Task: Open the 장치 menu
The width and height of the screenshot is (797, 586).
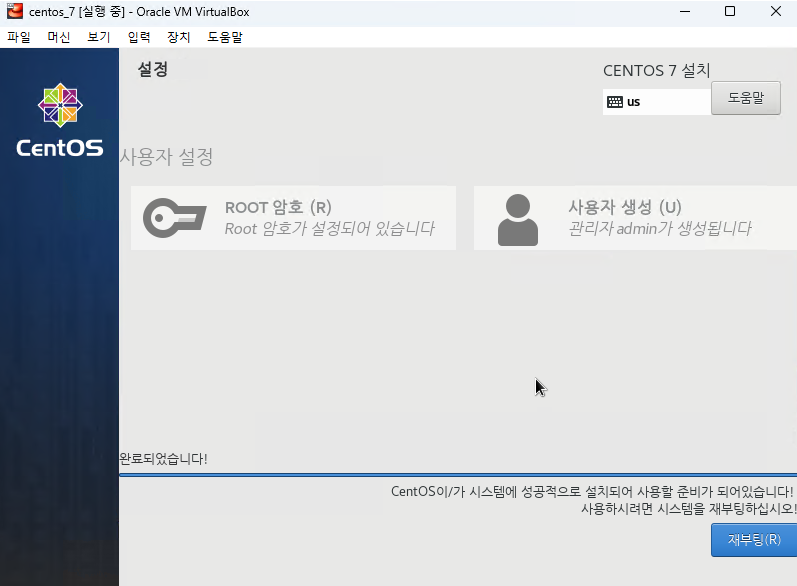Action: click(x=178, y=37)
